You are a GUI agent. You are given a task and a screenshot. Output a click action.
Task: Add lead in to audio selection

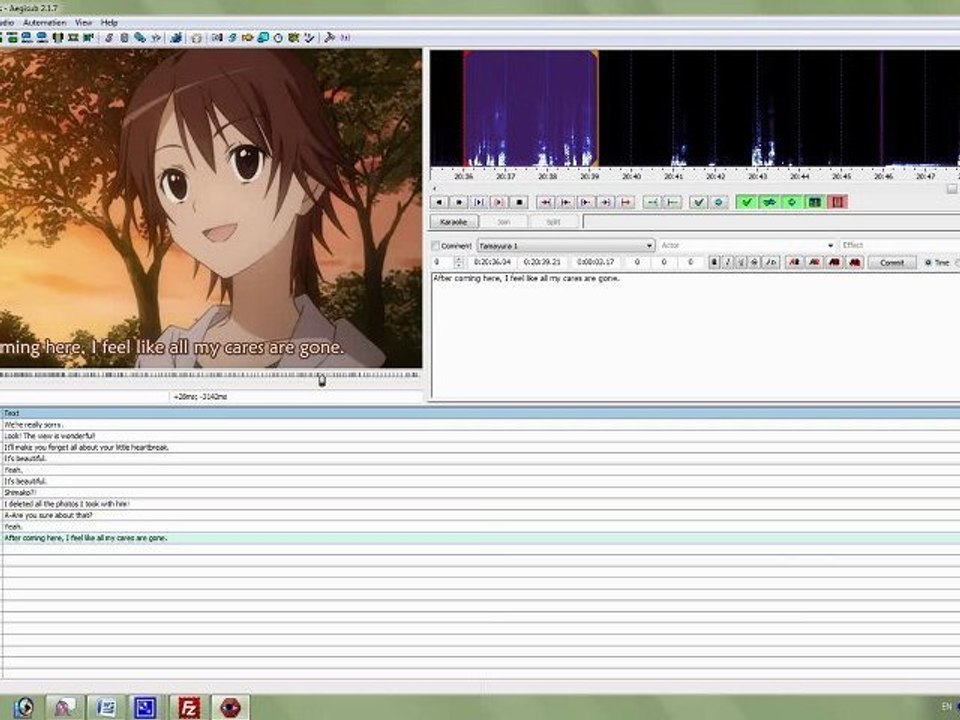(x=651, y=202)
